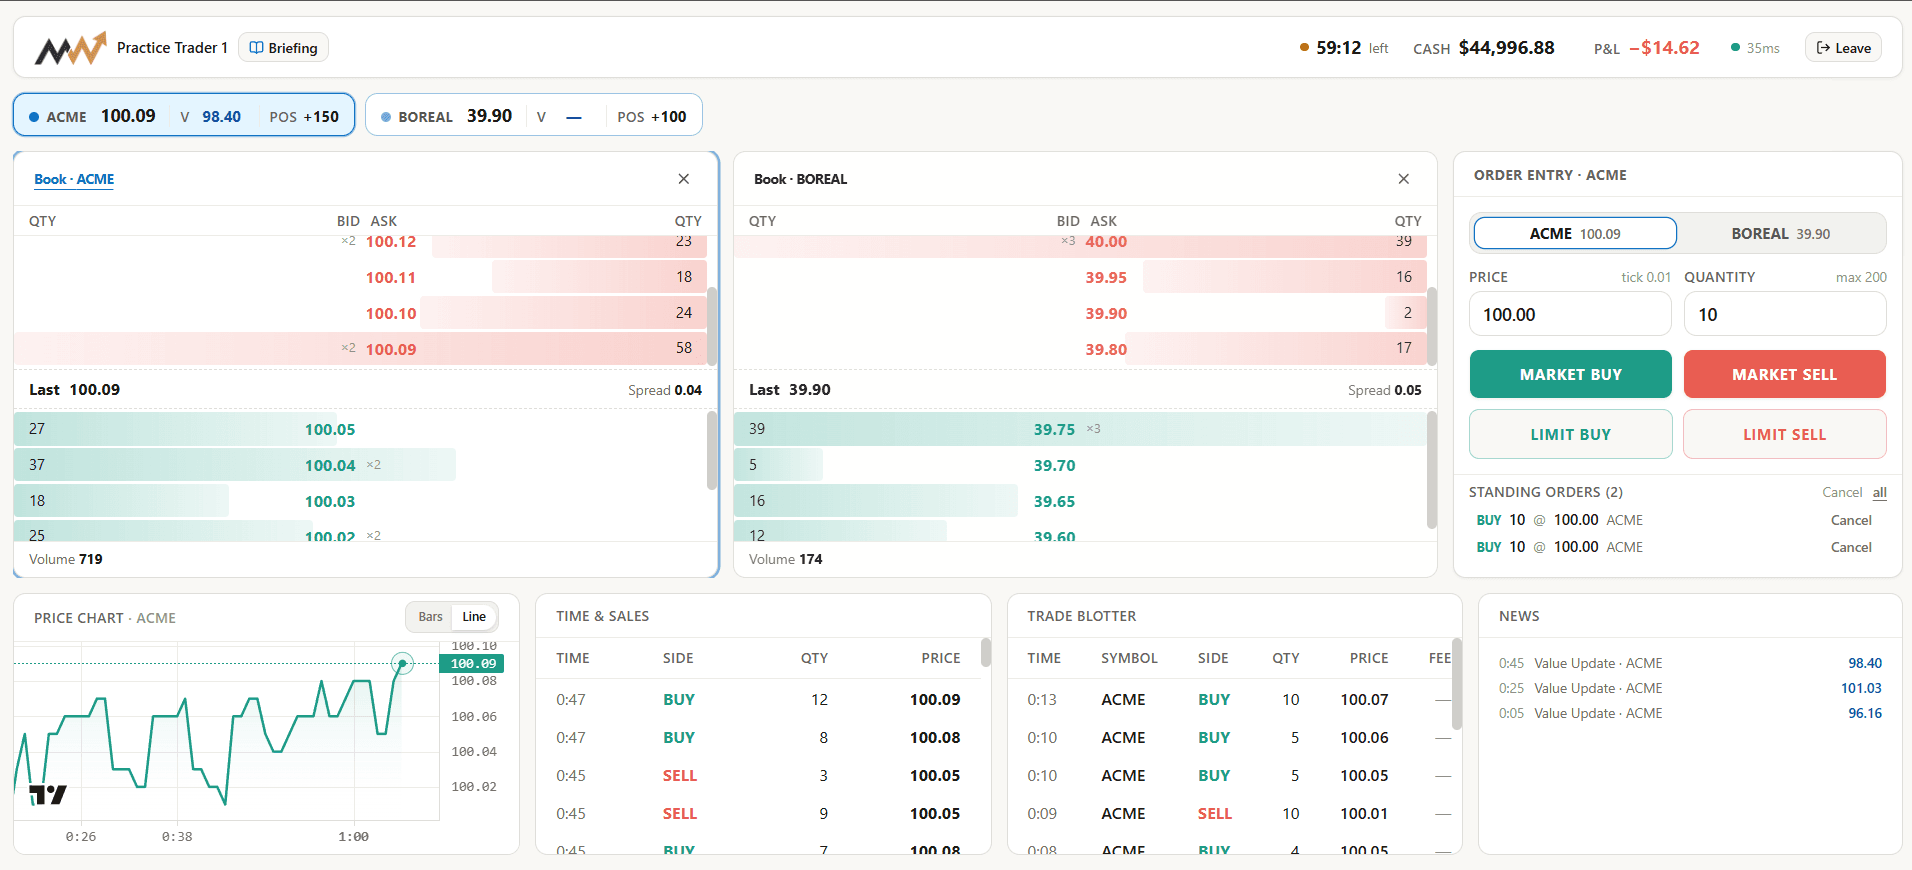Click the MARKET BUY button
Viewport: 1912px width, 870px height.
click(x=1570, y=374)
